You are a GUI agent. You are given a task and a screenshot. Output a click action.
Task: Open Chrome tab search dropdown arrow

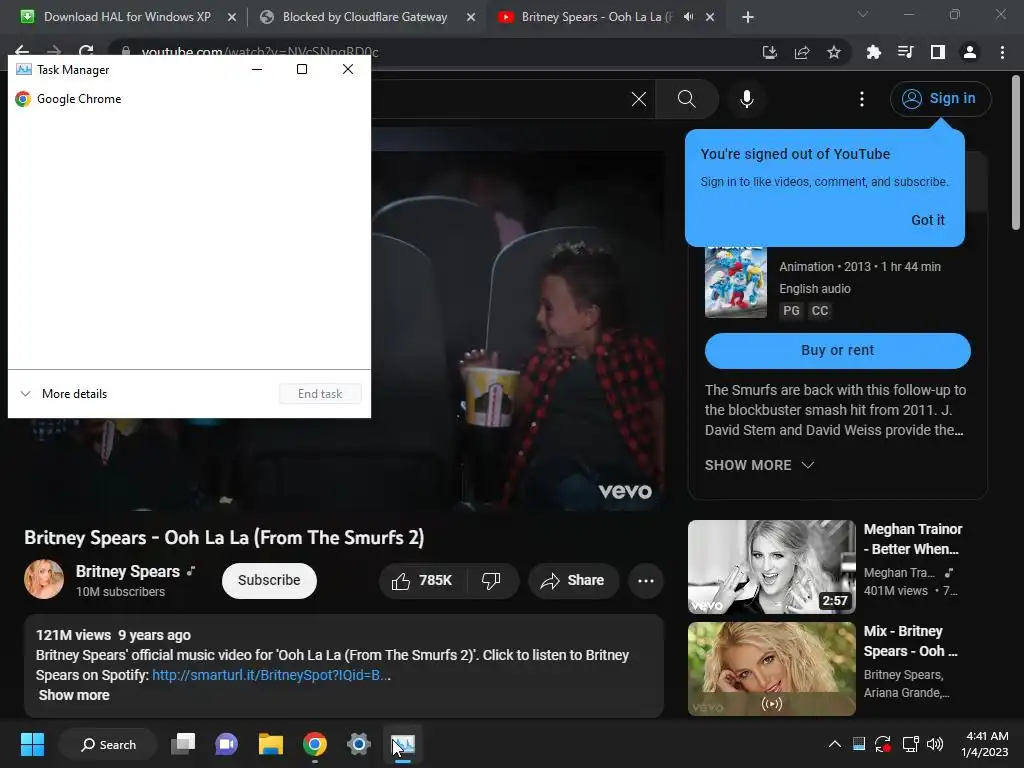(x=863, y=14)
